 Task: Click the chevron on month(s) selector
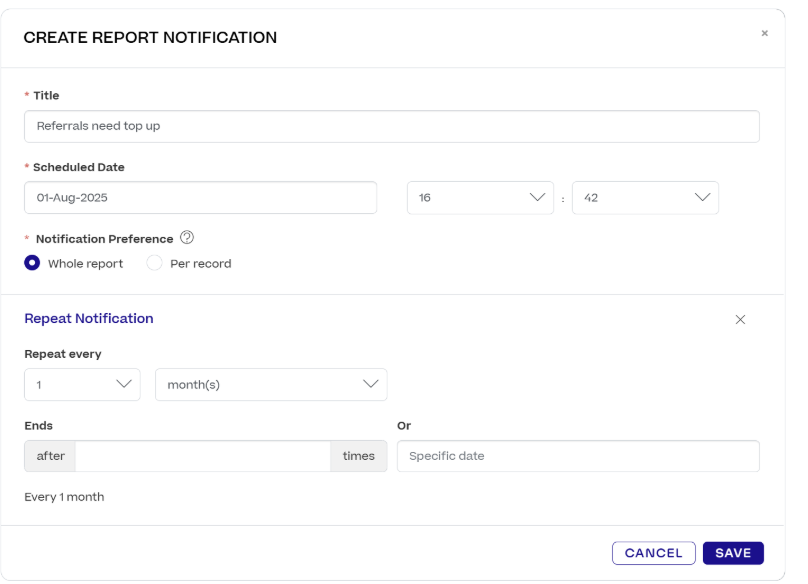coord(371,384)
